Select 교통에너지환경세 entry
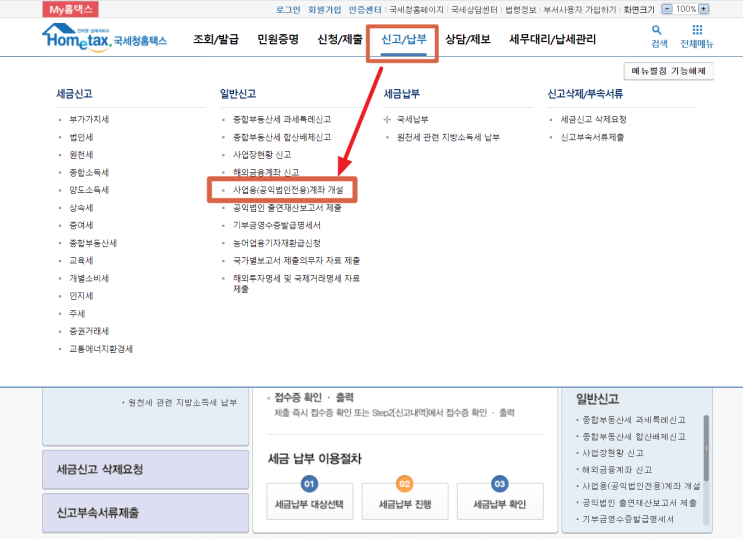The width and height of the screenshot is (743, 539). pos(101,349)
